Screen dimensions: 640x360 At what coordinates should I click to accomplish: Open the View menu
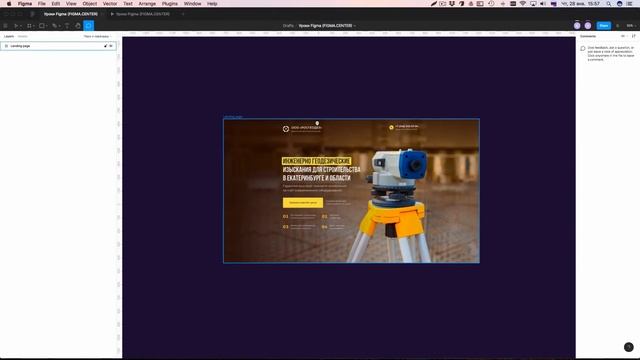[71, 4]
